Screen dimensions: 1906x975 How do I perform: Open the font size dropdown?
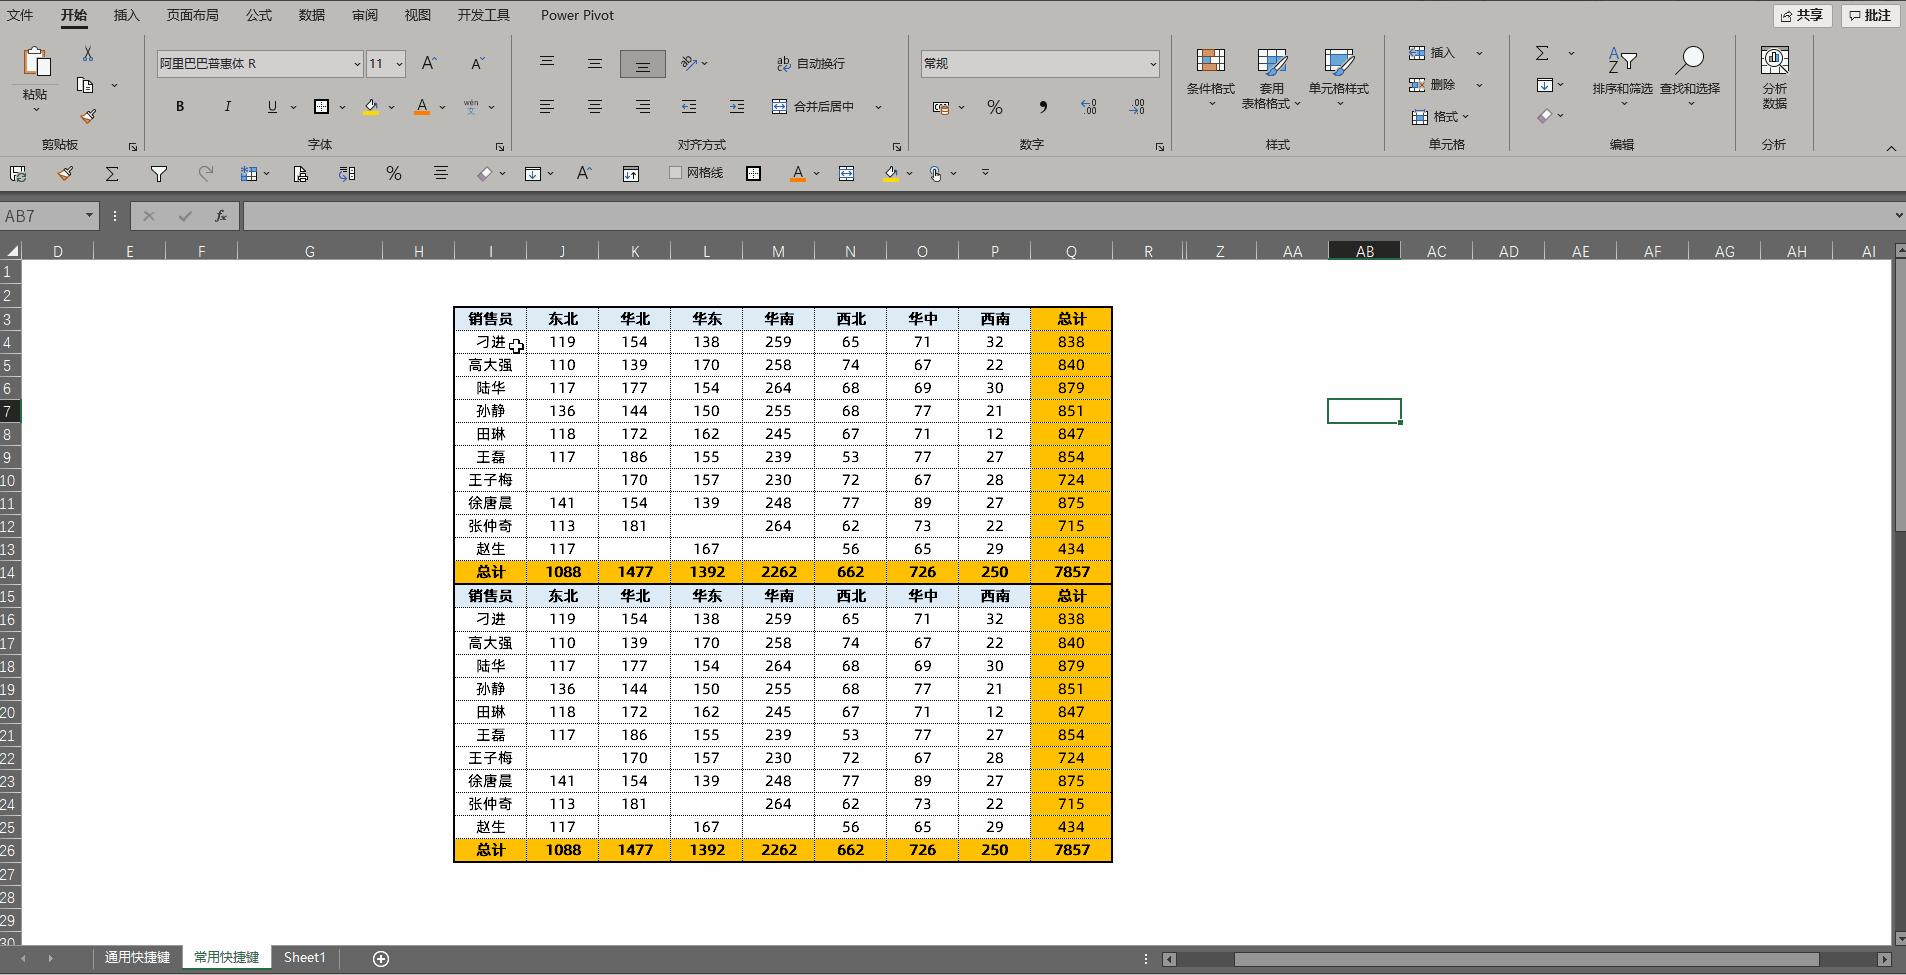(x=399, y=64)
